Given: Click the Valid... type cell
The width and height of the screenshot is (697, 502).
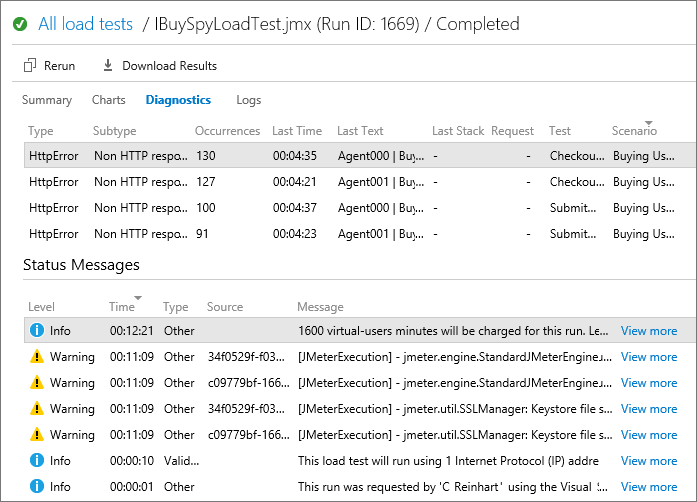Looking at the screenshot, I should point(181,461).
